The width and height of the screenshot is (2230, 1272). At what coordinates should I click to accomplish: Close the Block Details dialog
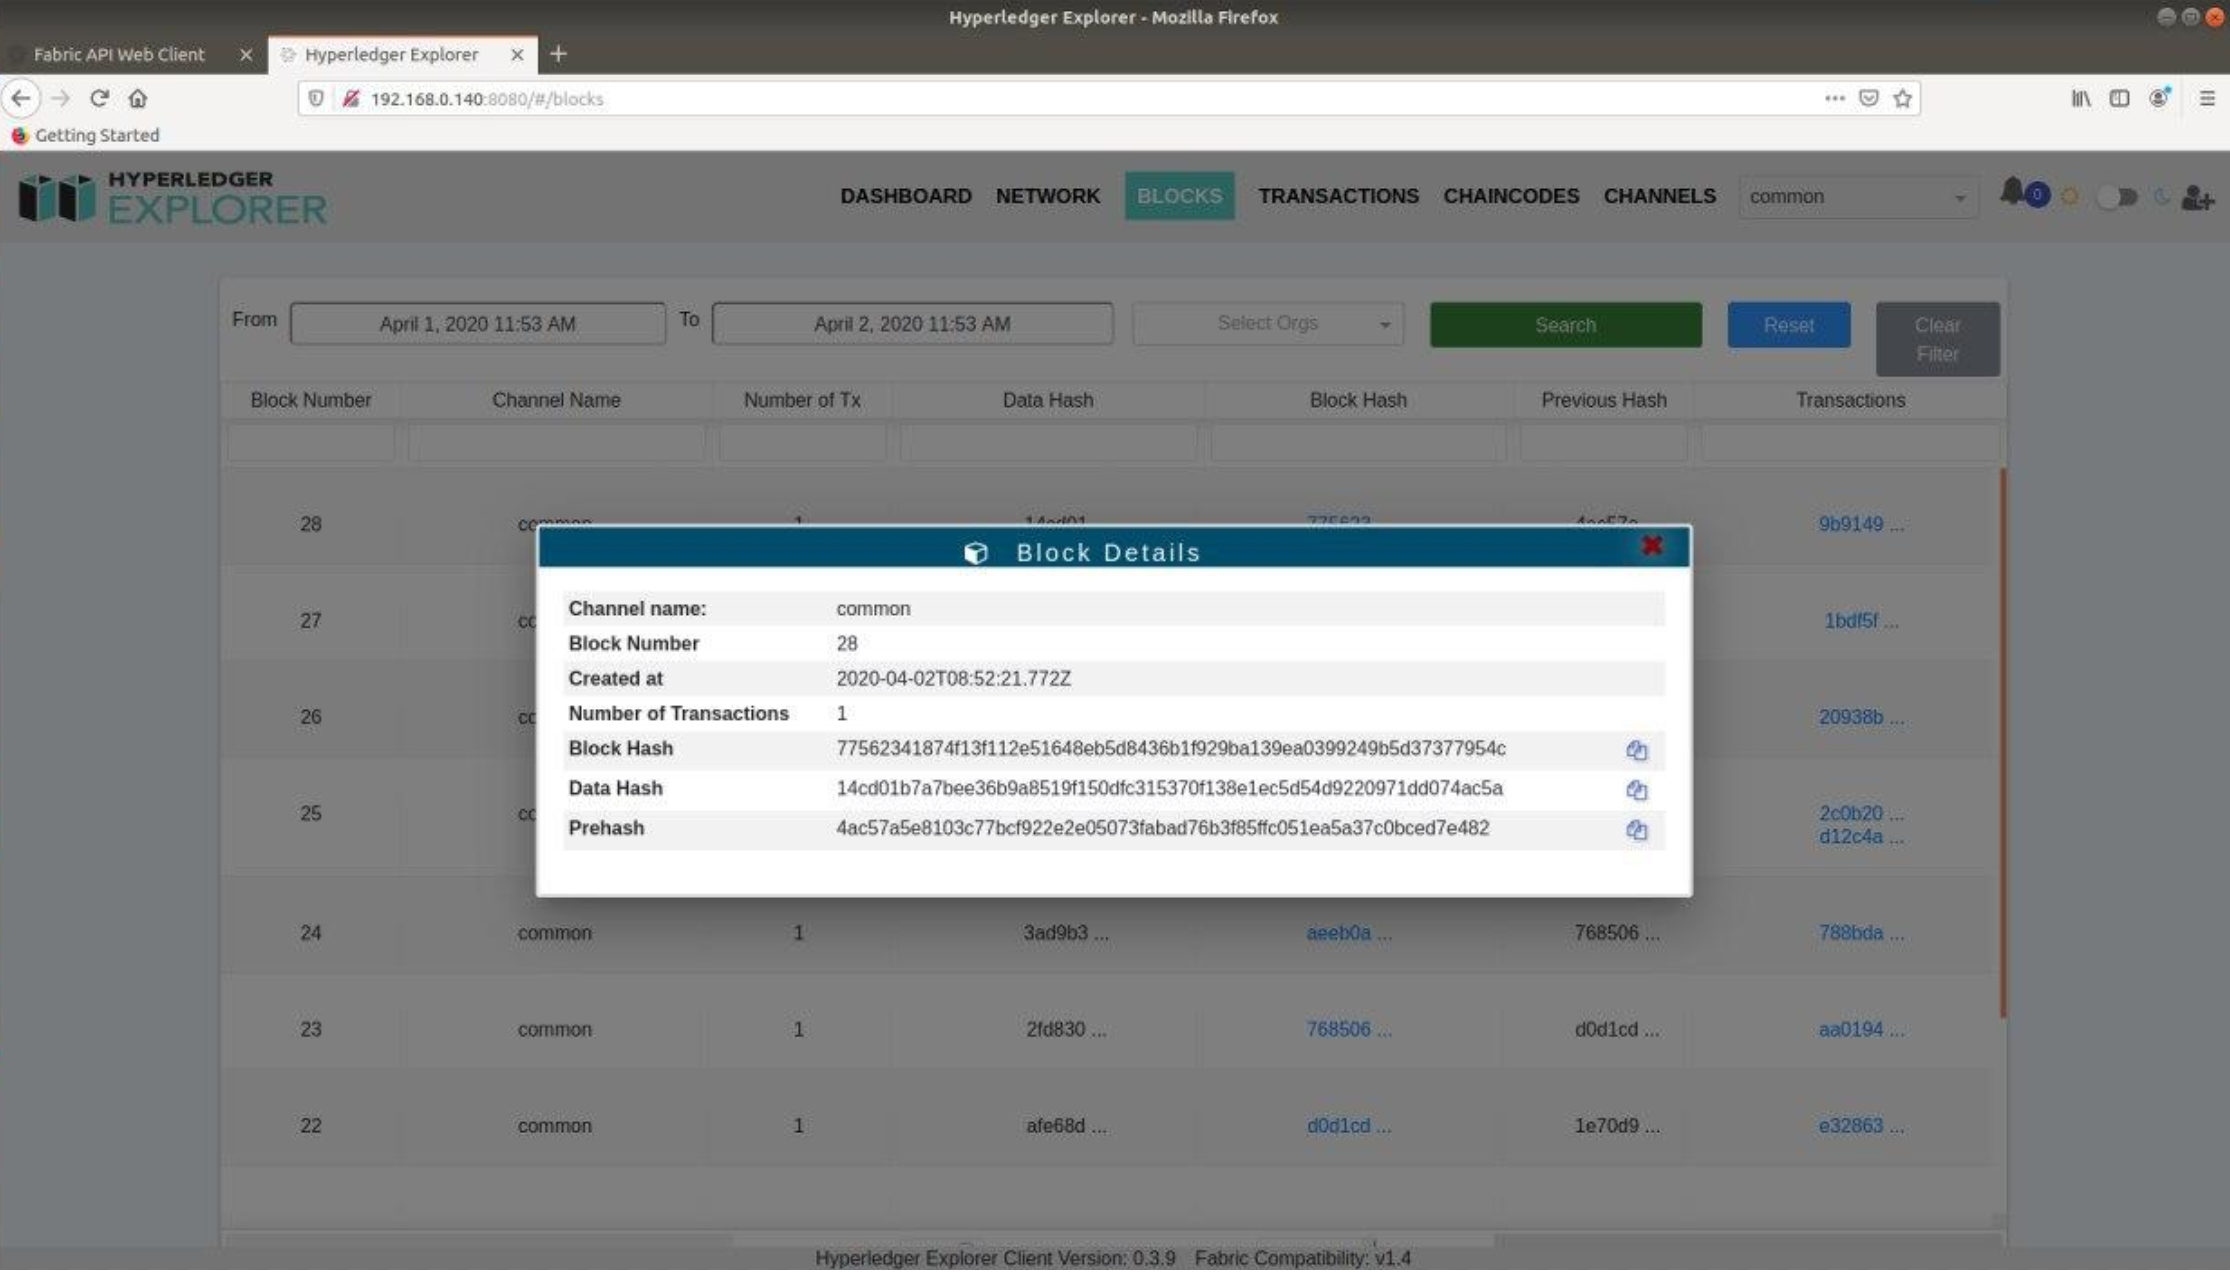coord(1651,546)
